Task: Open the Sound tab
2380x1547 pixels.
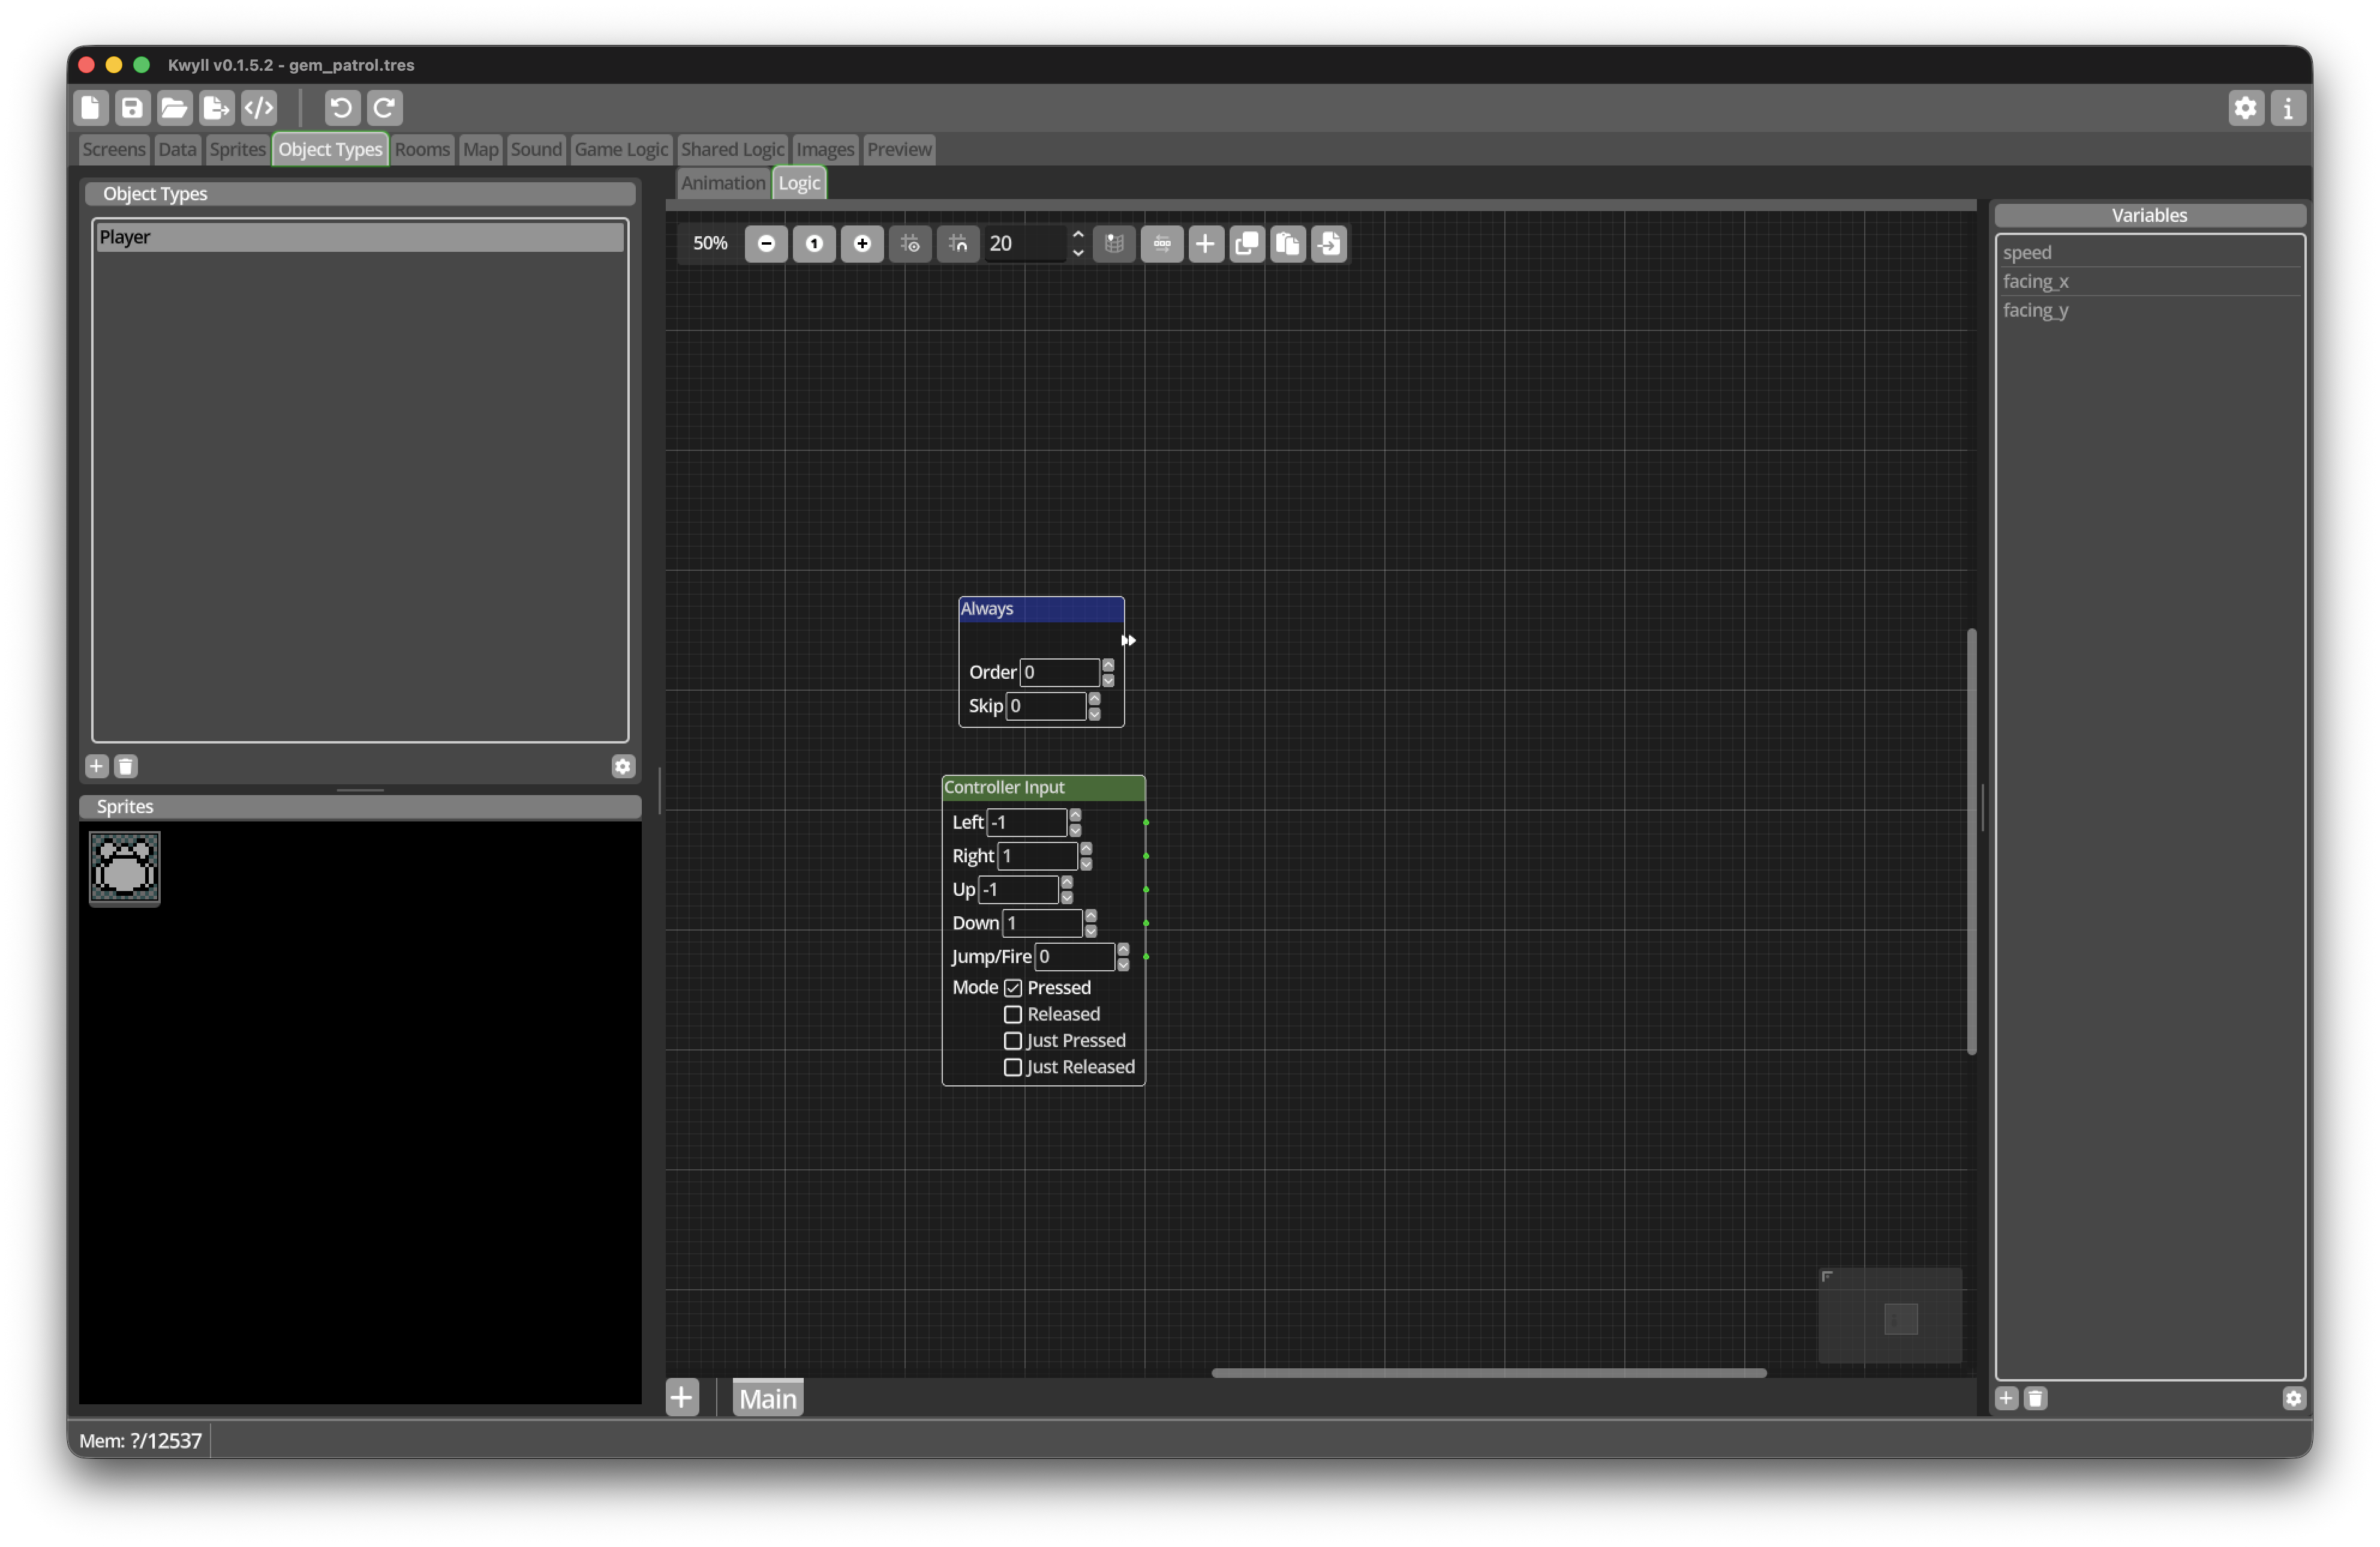Action: 536,149
